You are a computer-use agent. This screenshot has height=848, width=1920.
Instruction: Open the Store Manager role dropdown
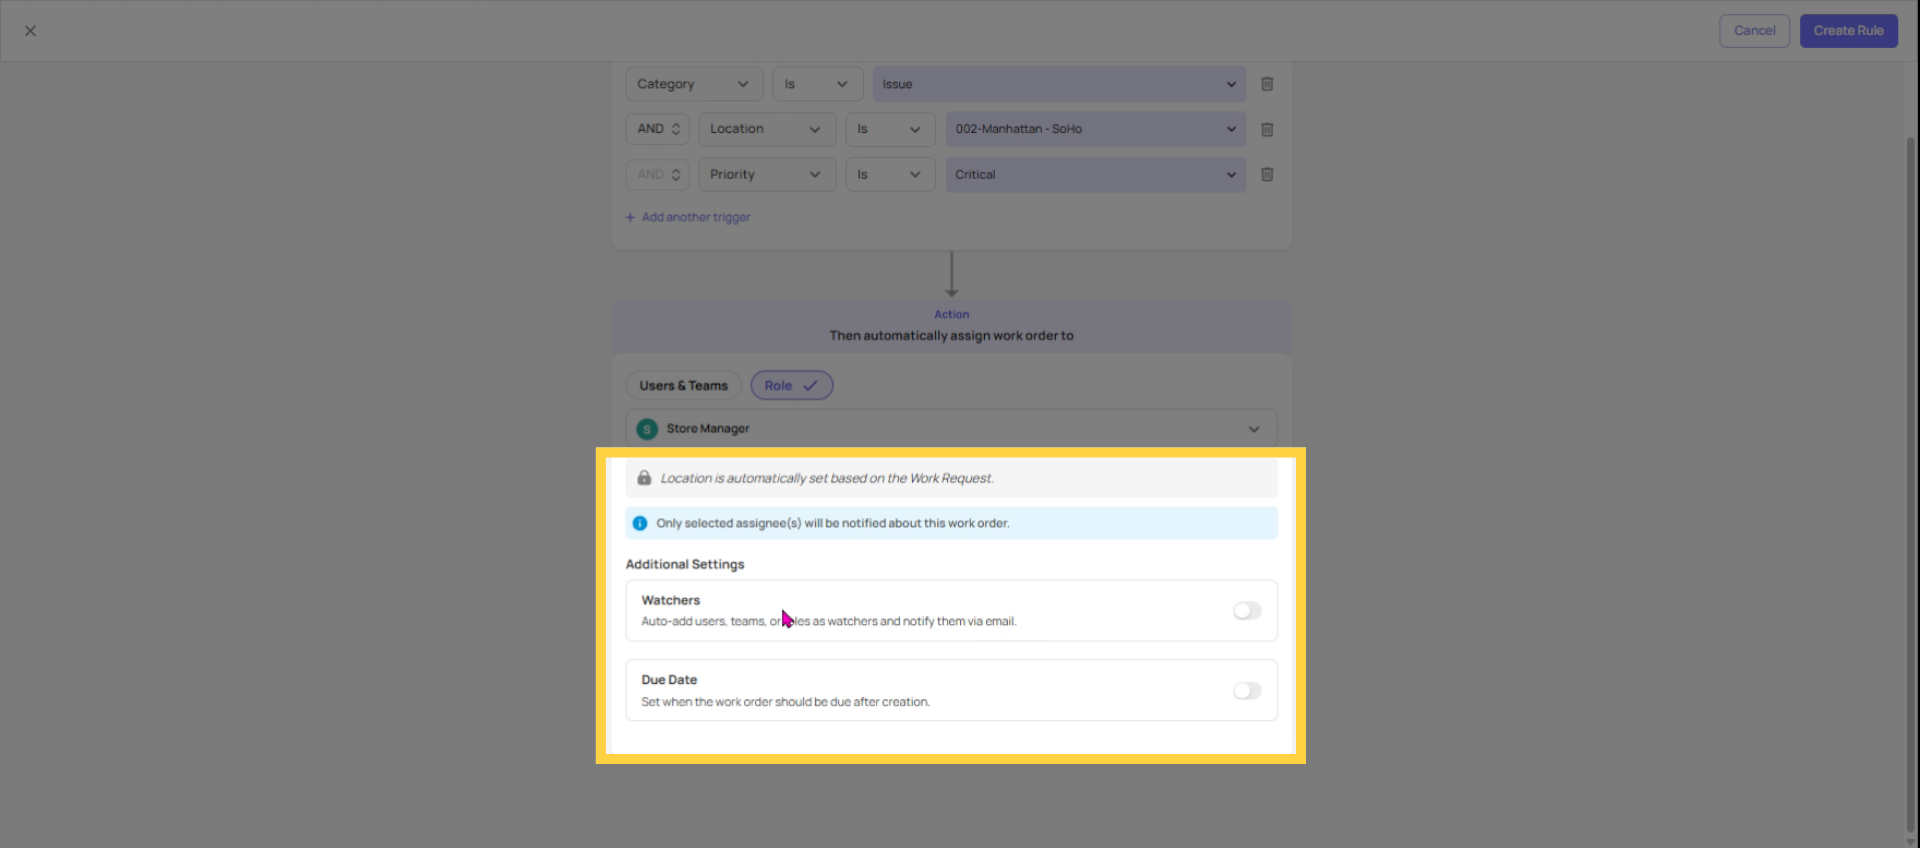pyautogui.click(x=951, y=428)
